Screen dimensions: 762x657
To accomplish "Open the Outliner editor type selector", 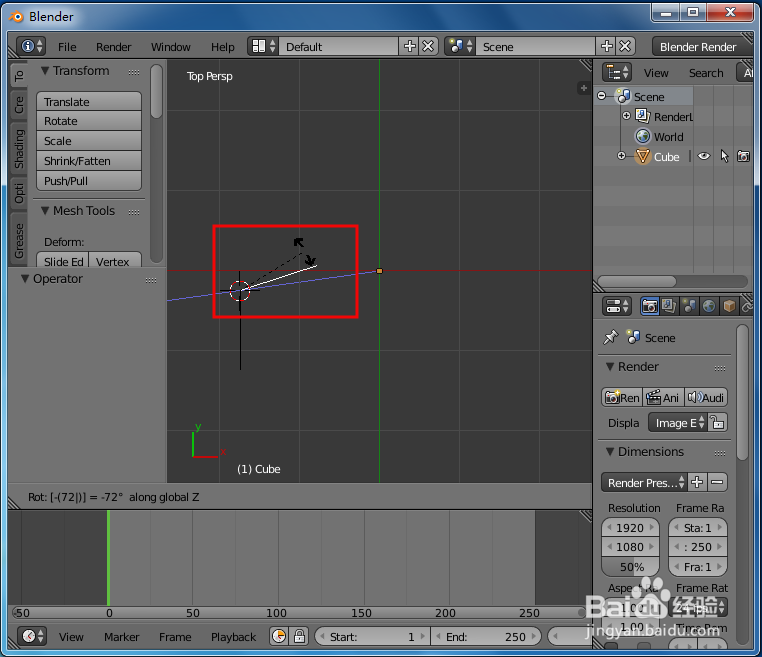I will [617, 73].
